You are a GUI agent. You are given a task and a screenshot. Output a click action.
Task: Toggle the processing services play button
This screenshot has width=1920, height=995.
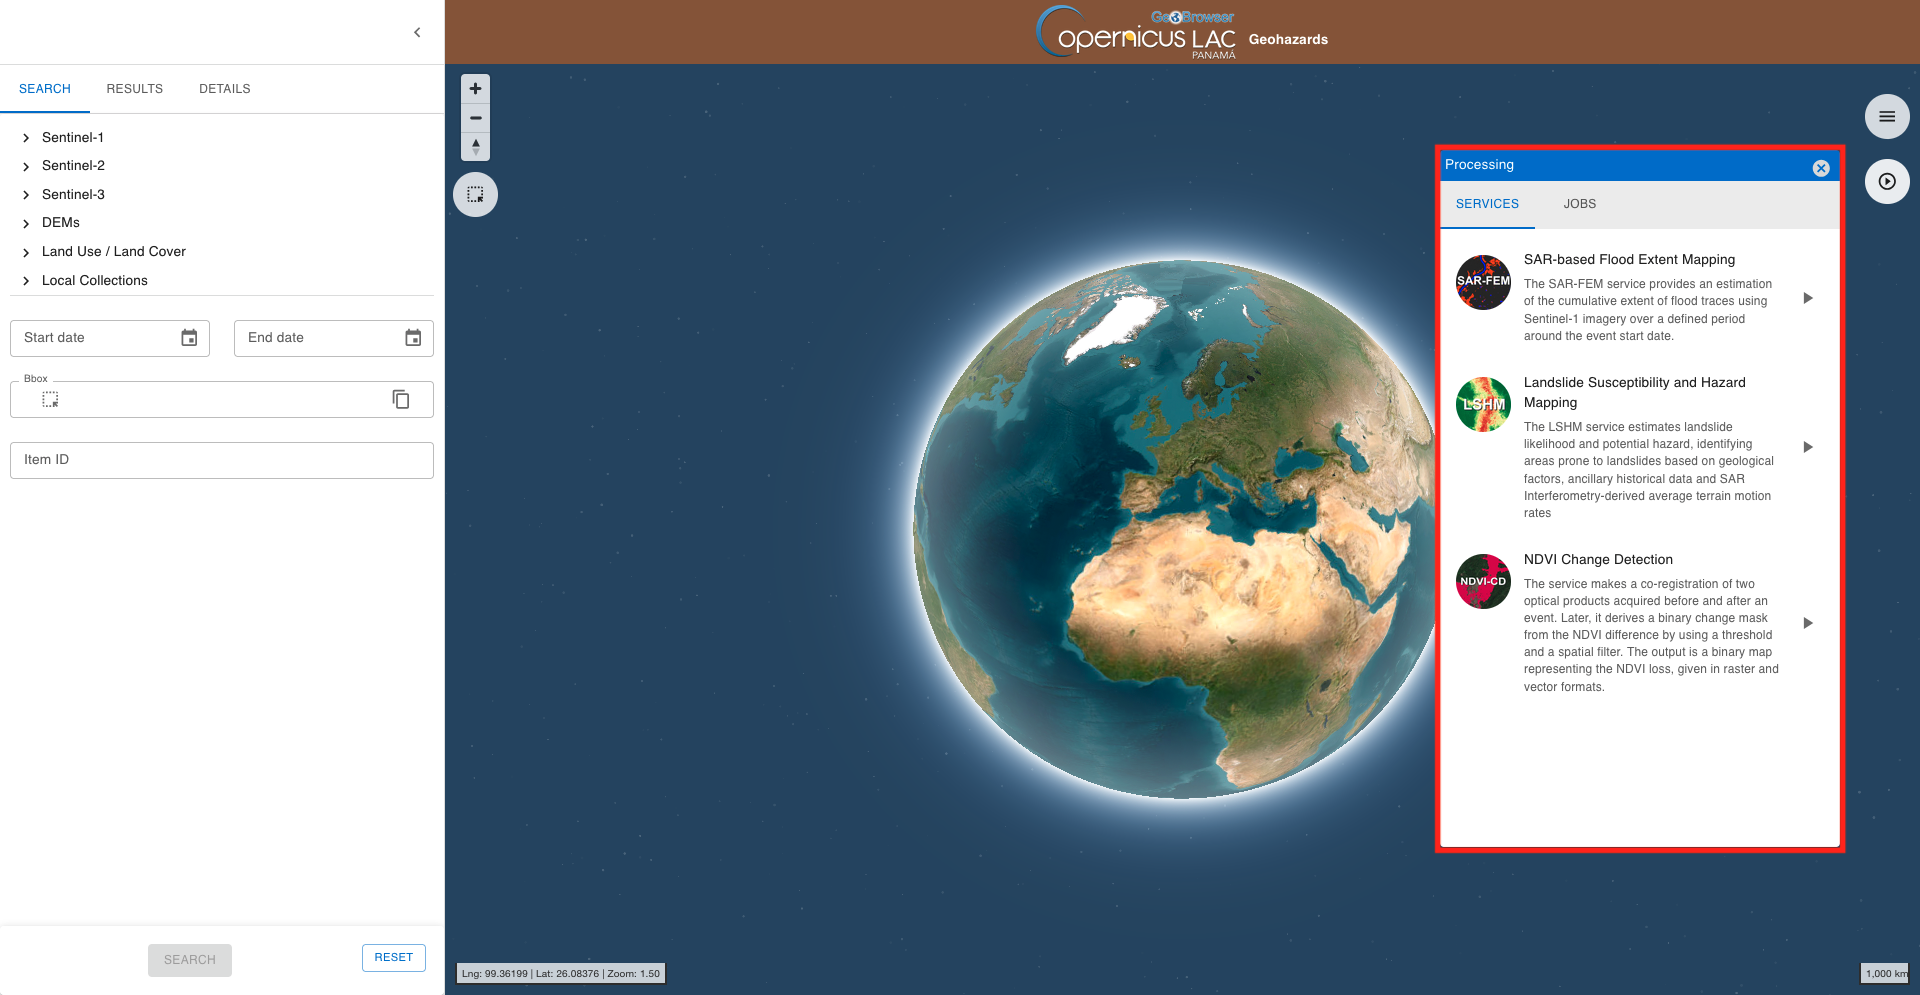pyautogui.click(x=1887, y=182)
